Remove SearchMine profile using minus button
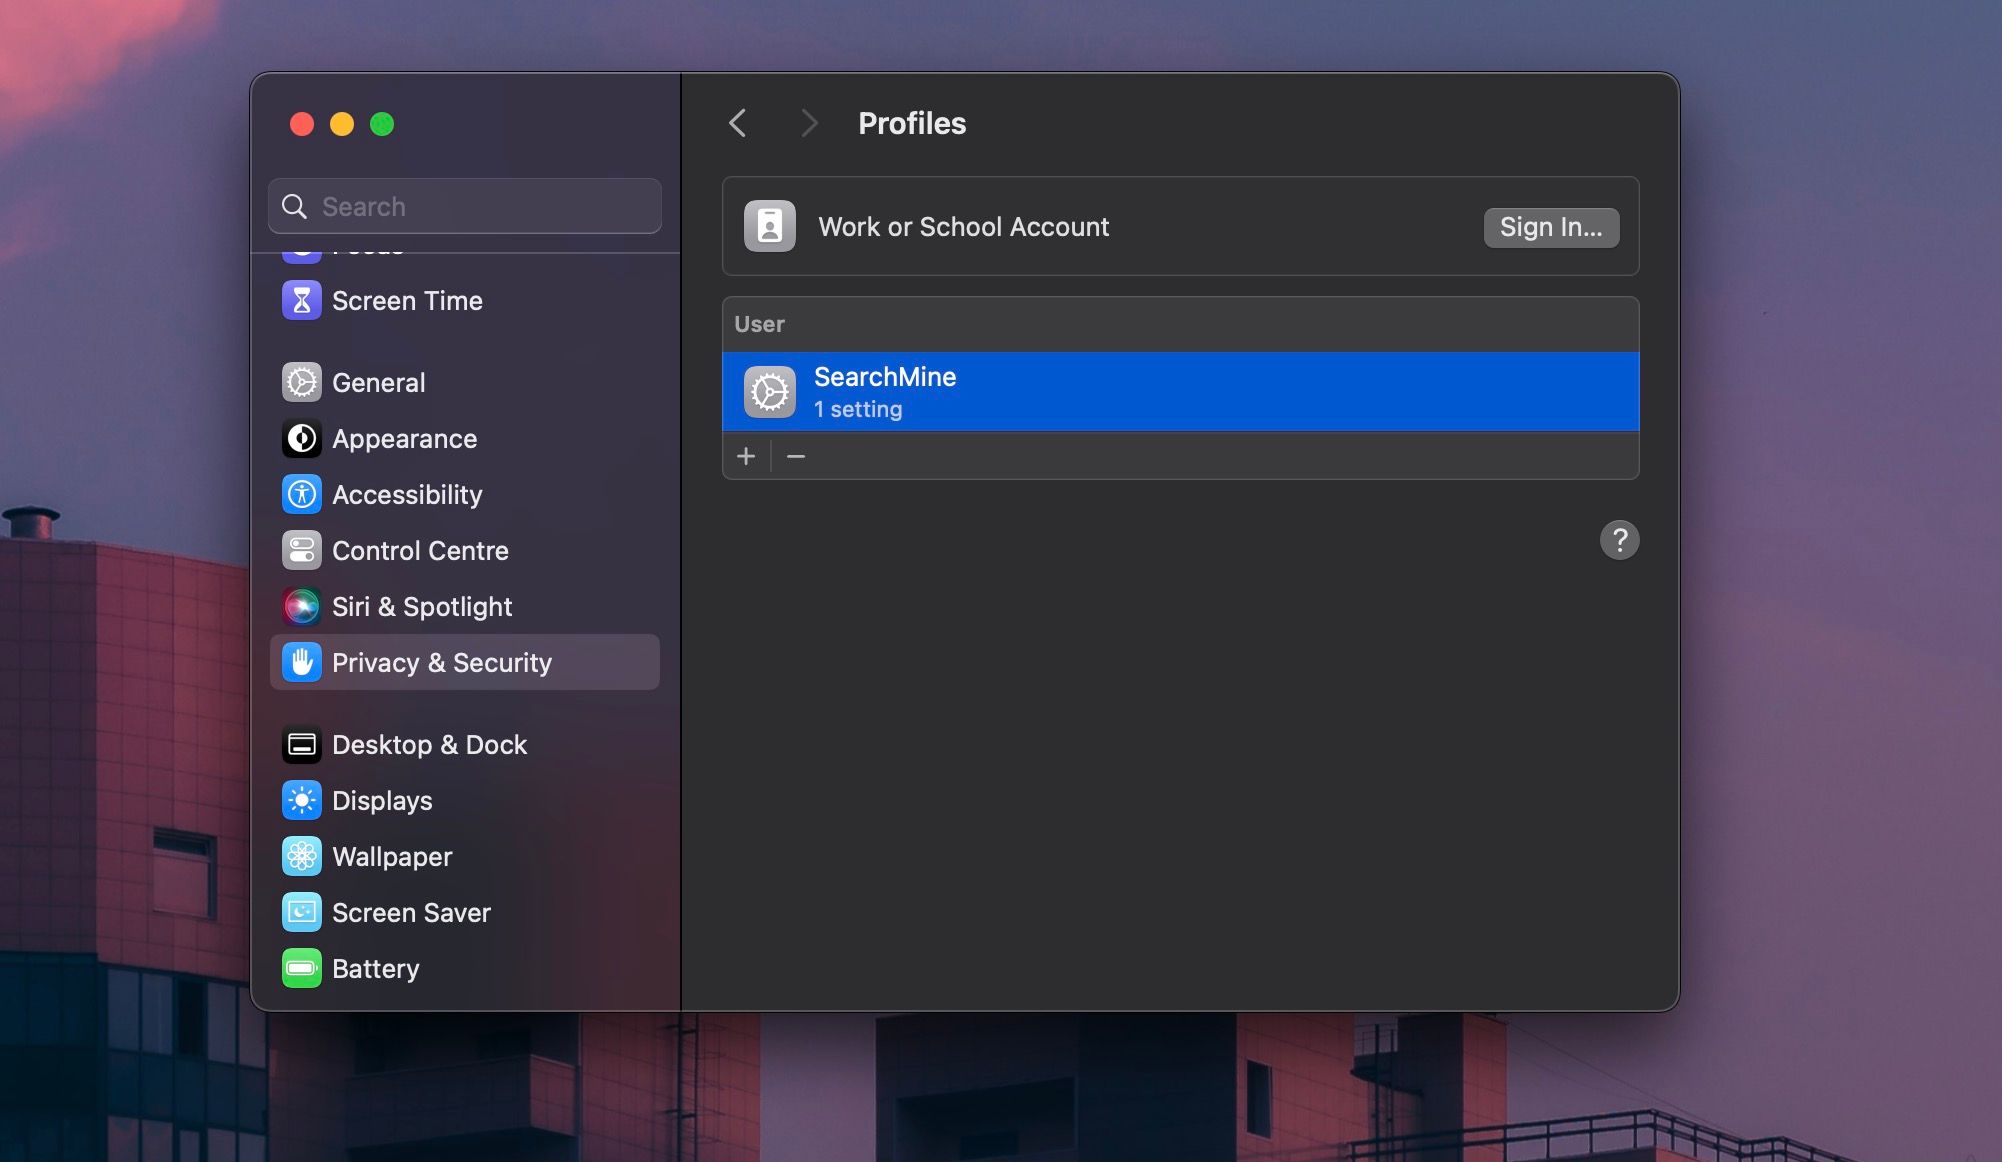This screenshot has width=2002, height=1162. [x=797, y=455]
